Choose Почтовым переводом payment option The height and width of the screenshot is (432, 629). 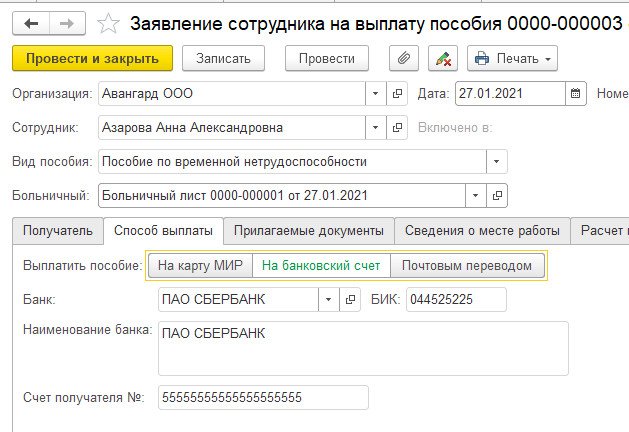click(x=468, y=266)
